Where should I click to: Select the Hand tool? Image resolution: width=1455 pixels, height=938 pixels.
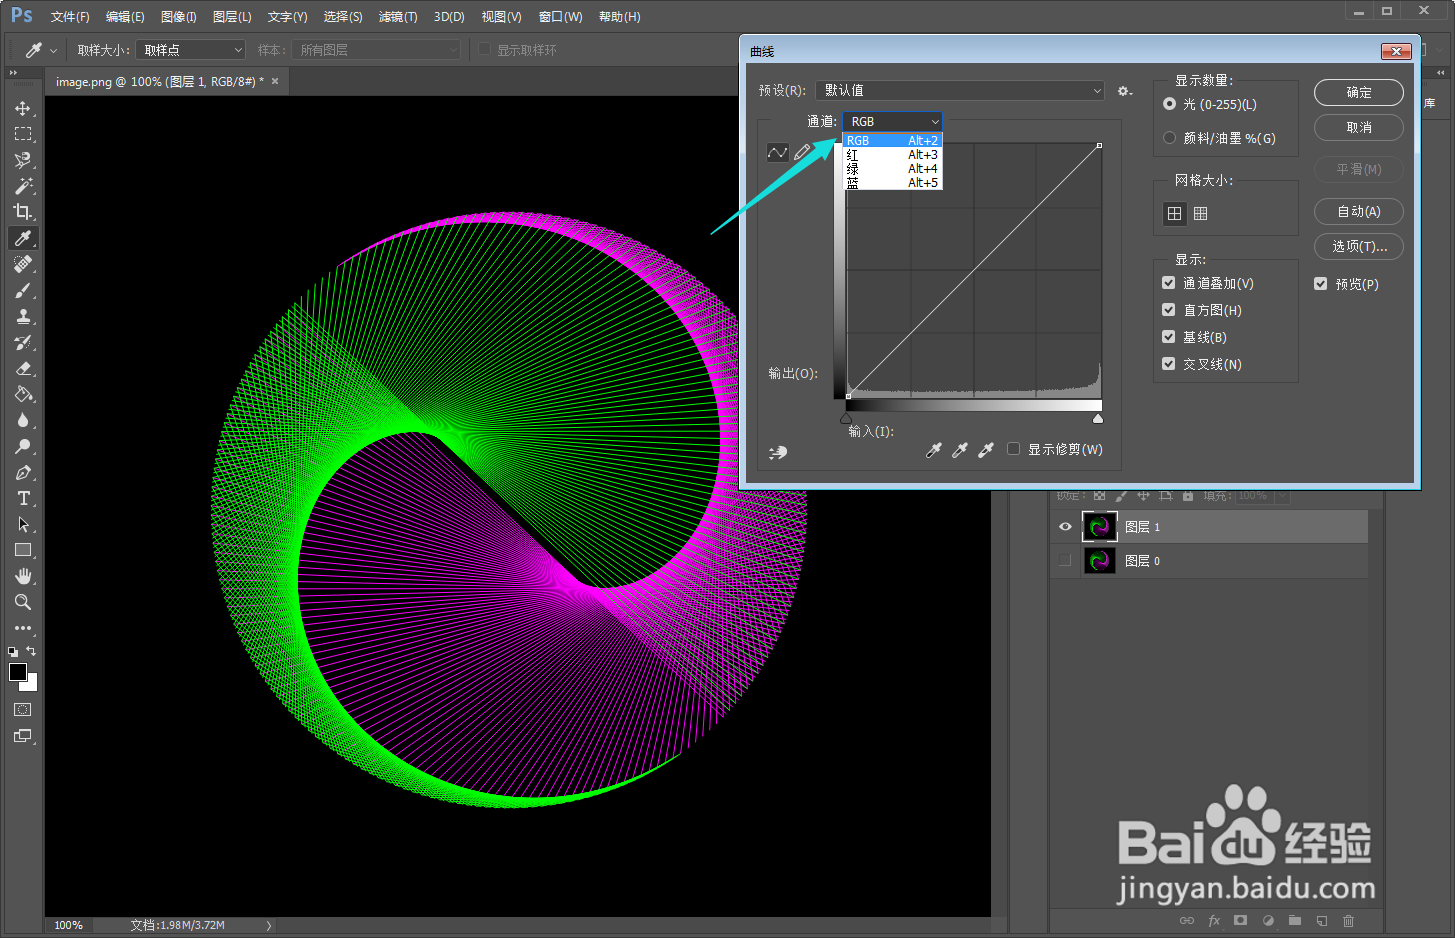23,576
